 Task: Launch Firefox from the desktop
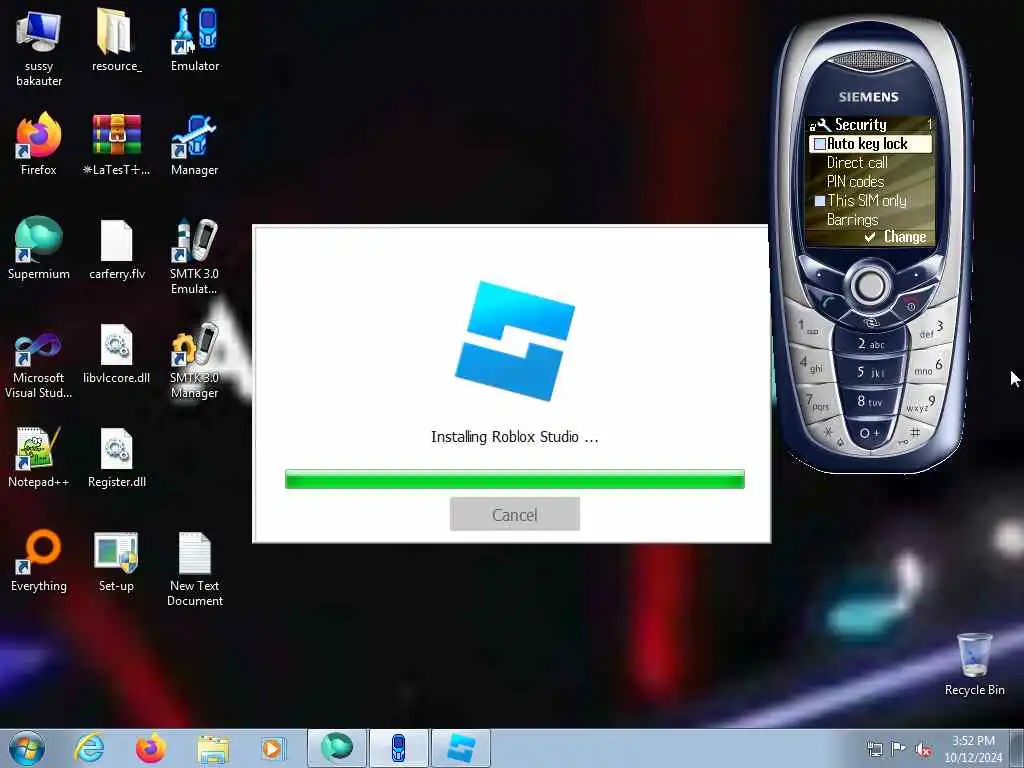pyautogui.click(x=39, y=144)
